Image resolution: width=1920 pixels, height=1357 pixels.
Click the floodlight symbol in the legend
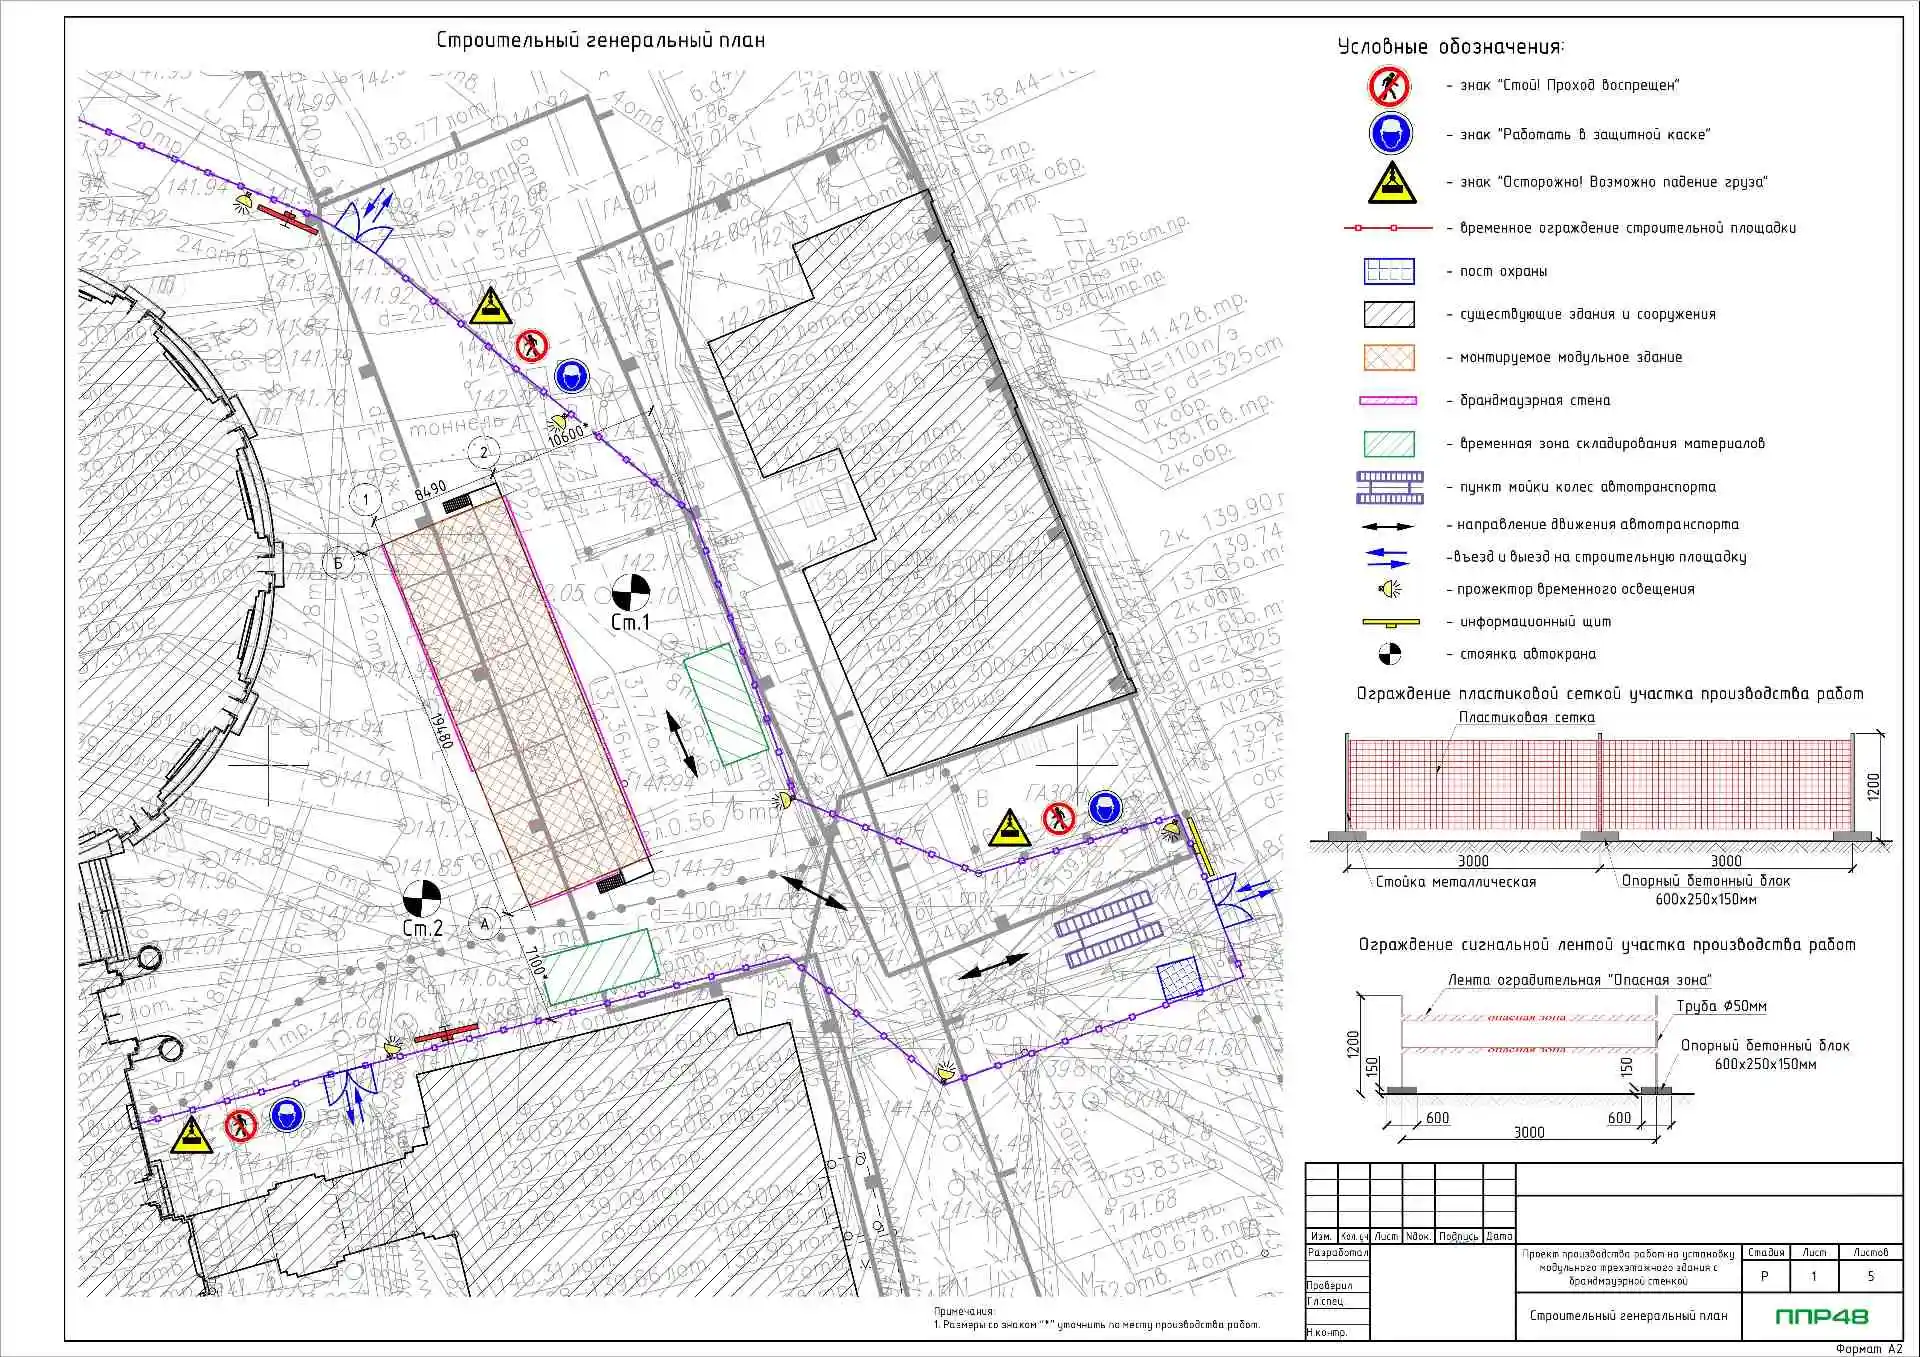point(1389,589)
